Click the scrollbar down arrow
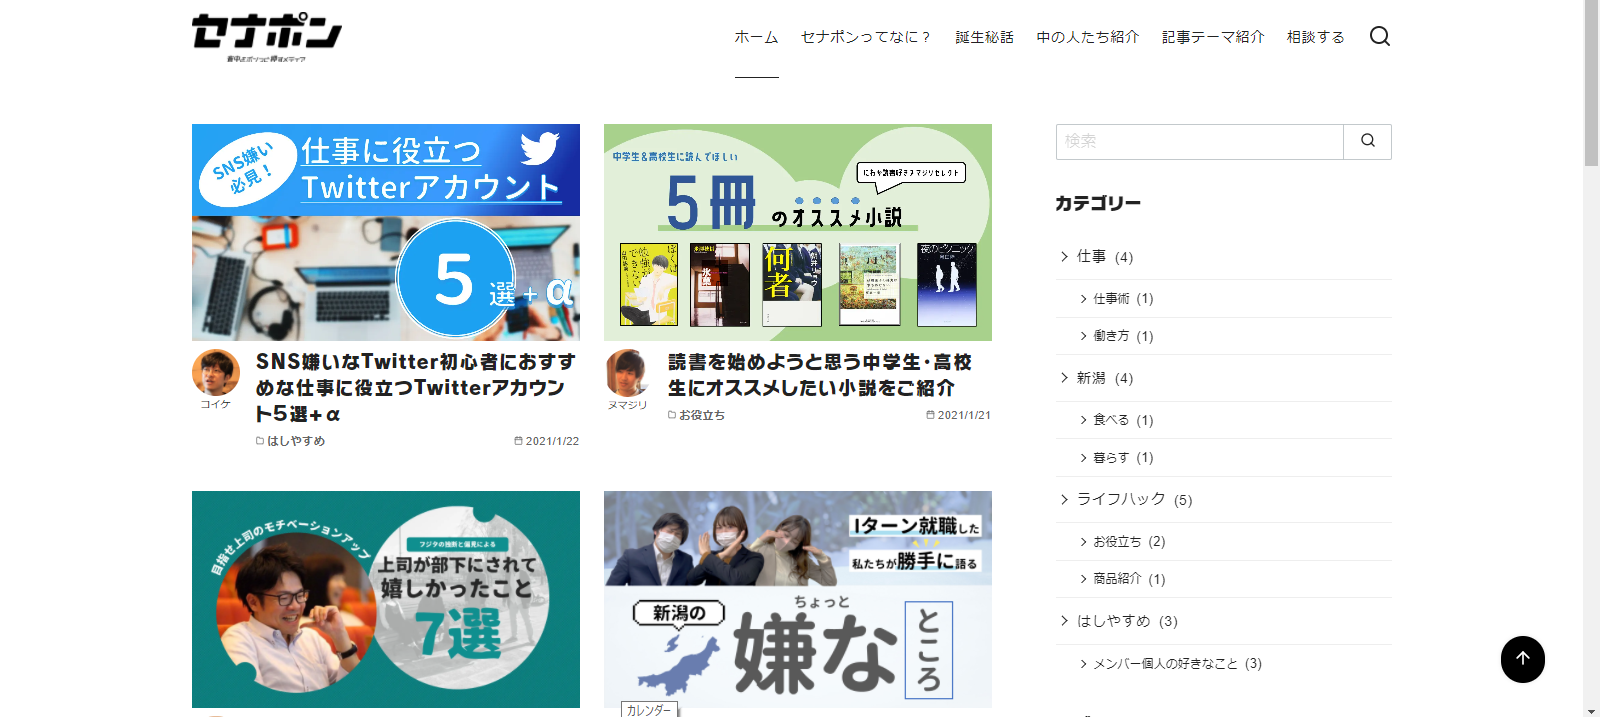This screenshot has height=717, width=1600. pyautogui.click(x=1592, y=710)
